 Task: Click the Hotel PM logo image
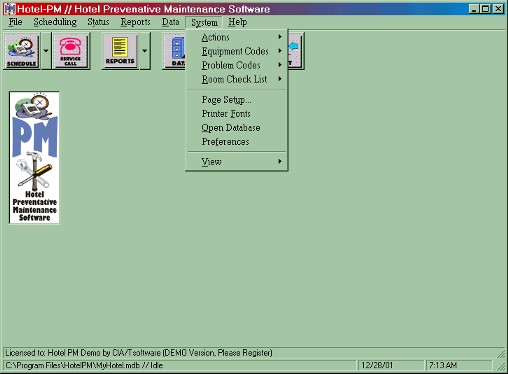[x=34, y=157]
